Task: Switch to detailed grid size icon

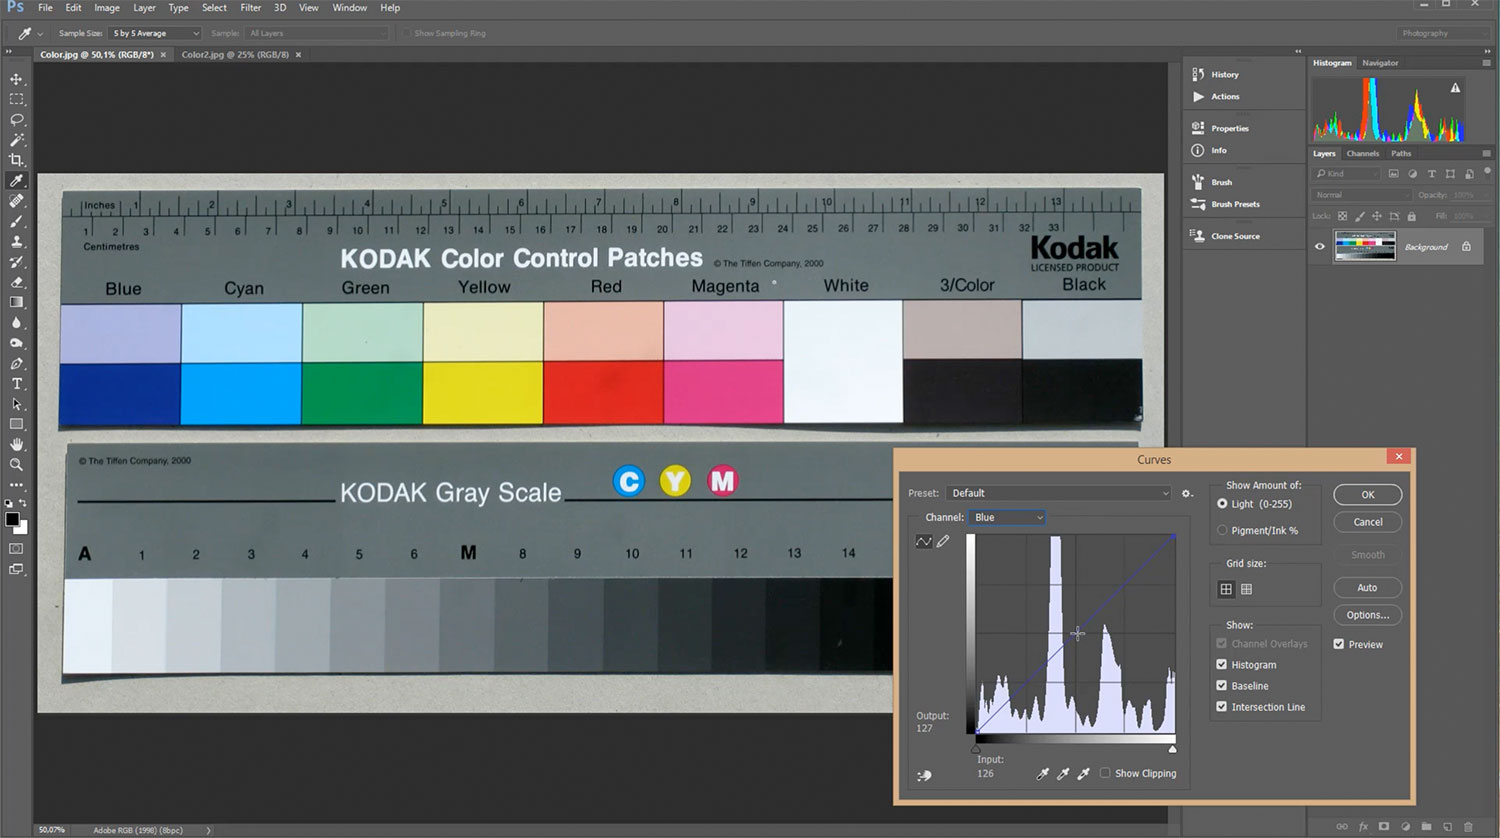Action: click(x=1246, y=589)
